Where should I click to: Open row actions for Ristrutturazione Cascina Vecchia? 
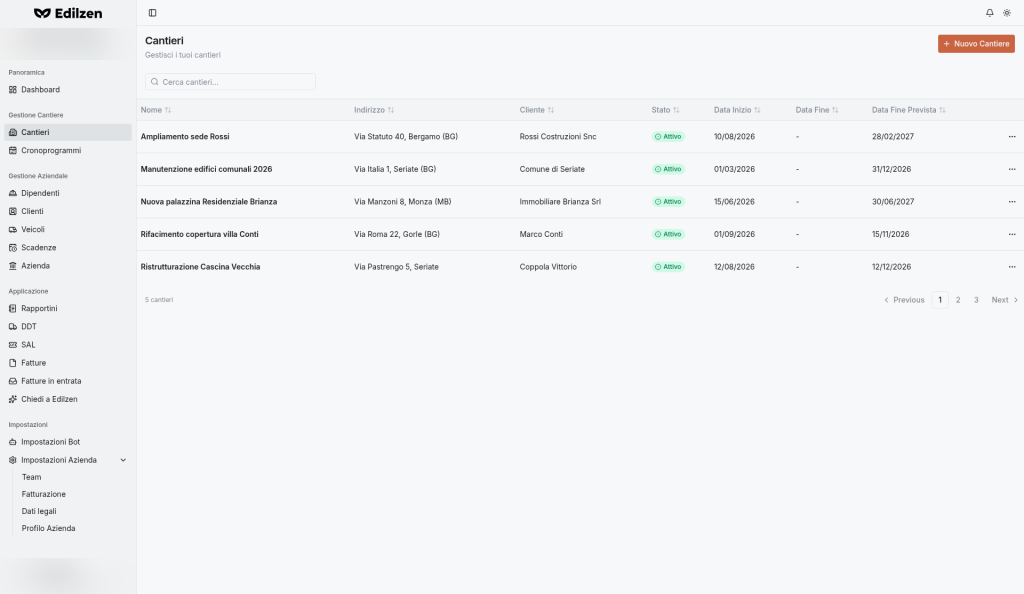click(x=1012, y=267)
